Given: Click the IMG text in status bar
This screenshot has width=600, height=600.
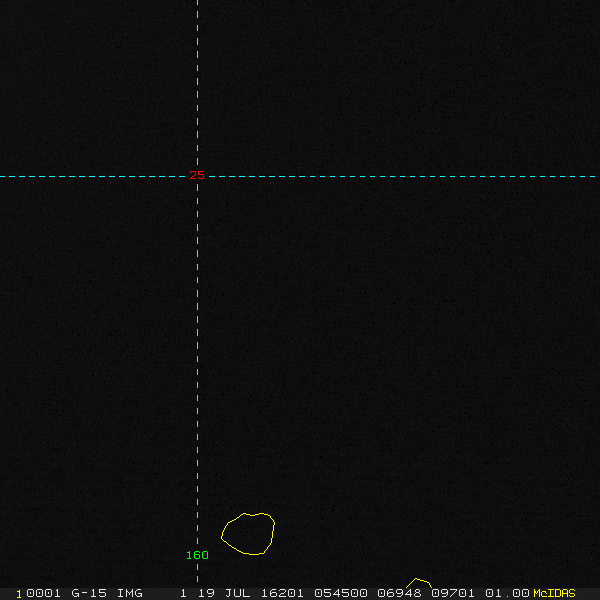Looking at the screenshot, I should tap(130, 593).
